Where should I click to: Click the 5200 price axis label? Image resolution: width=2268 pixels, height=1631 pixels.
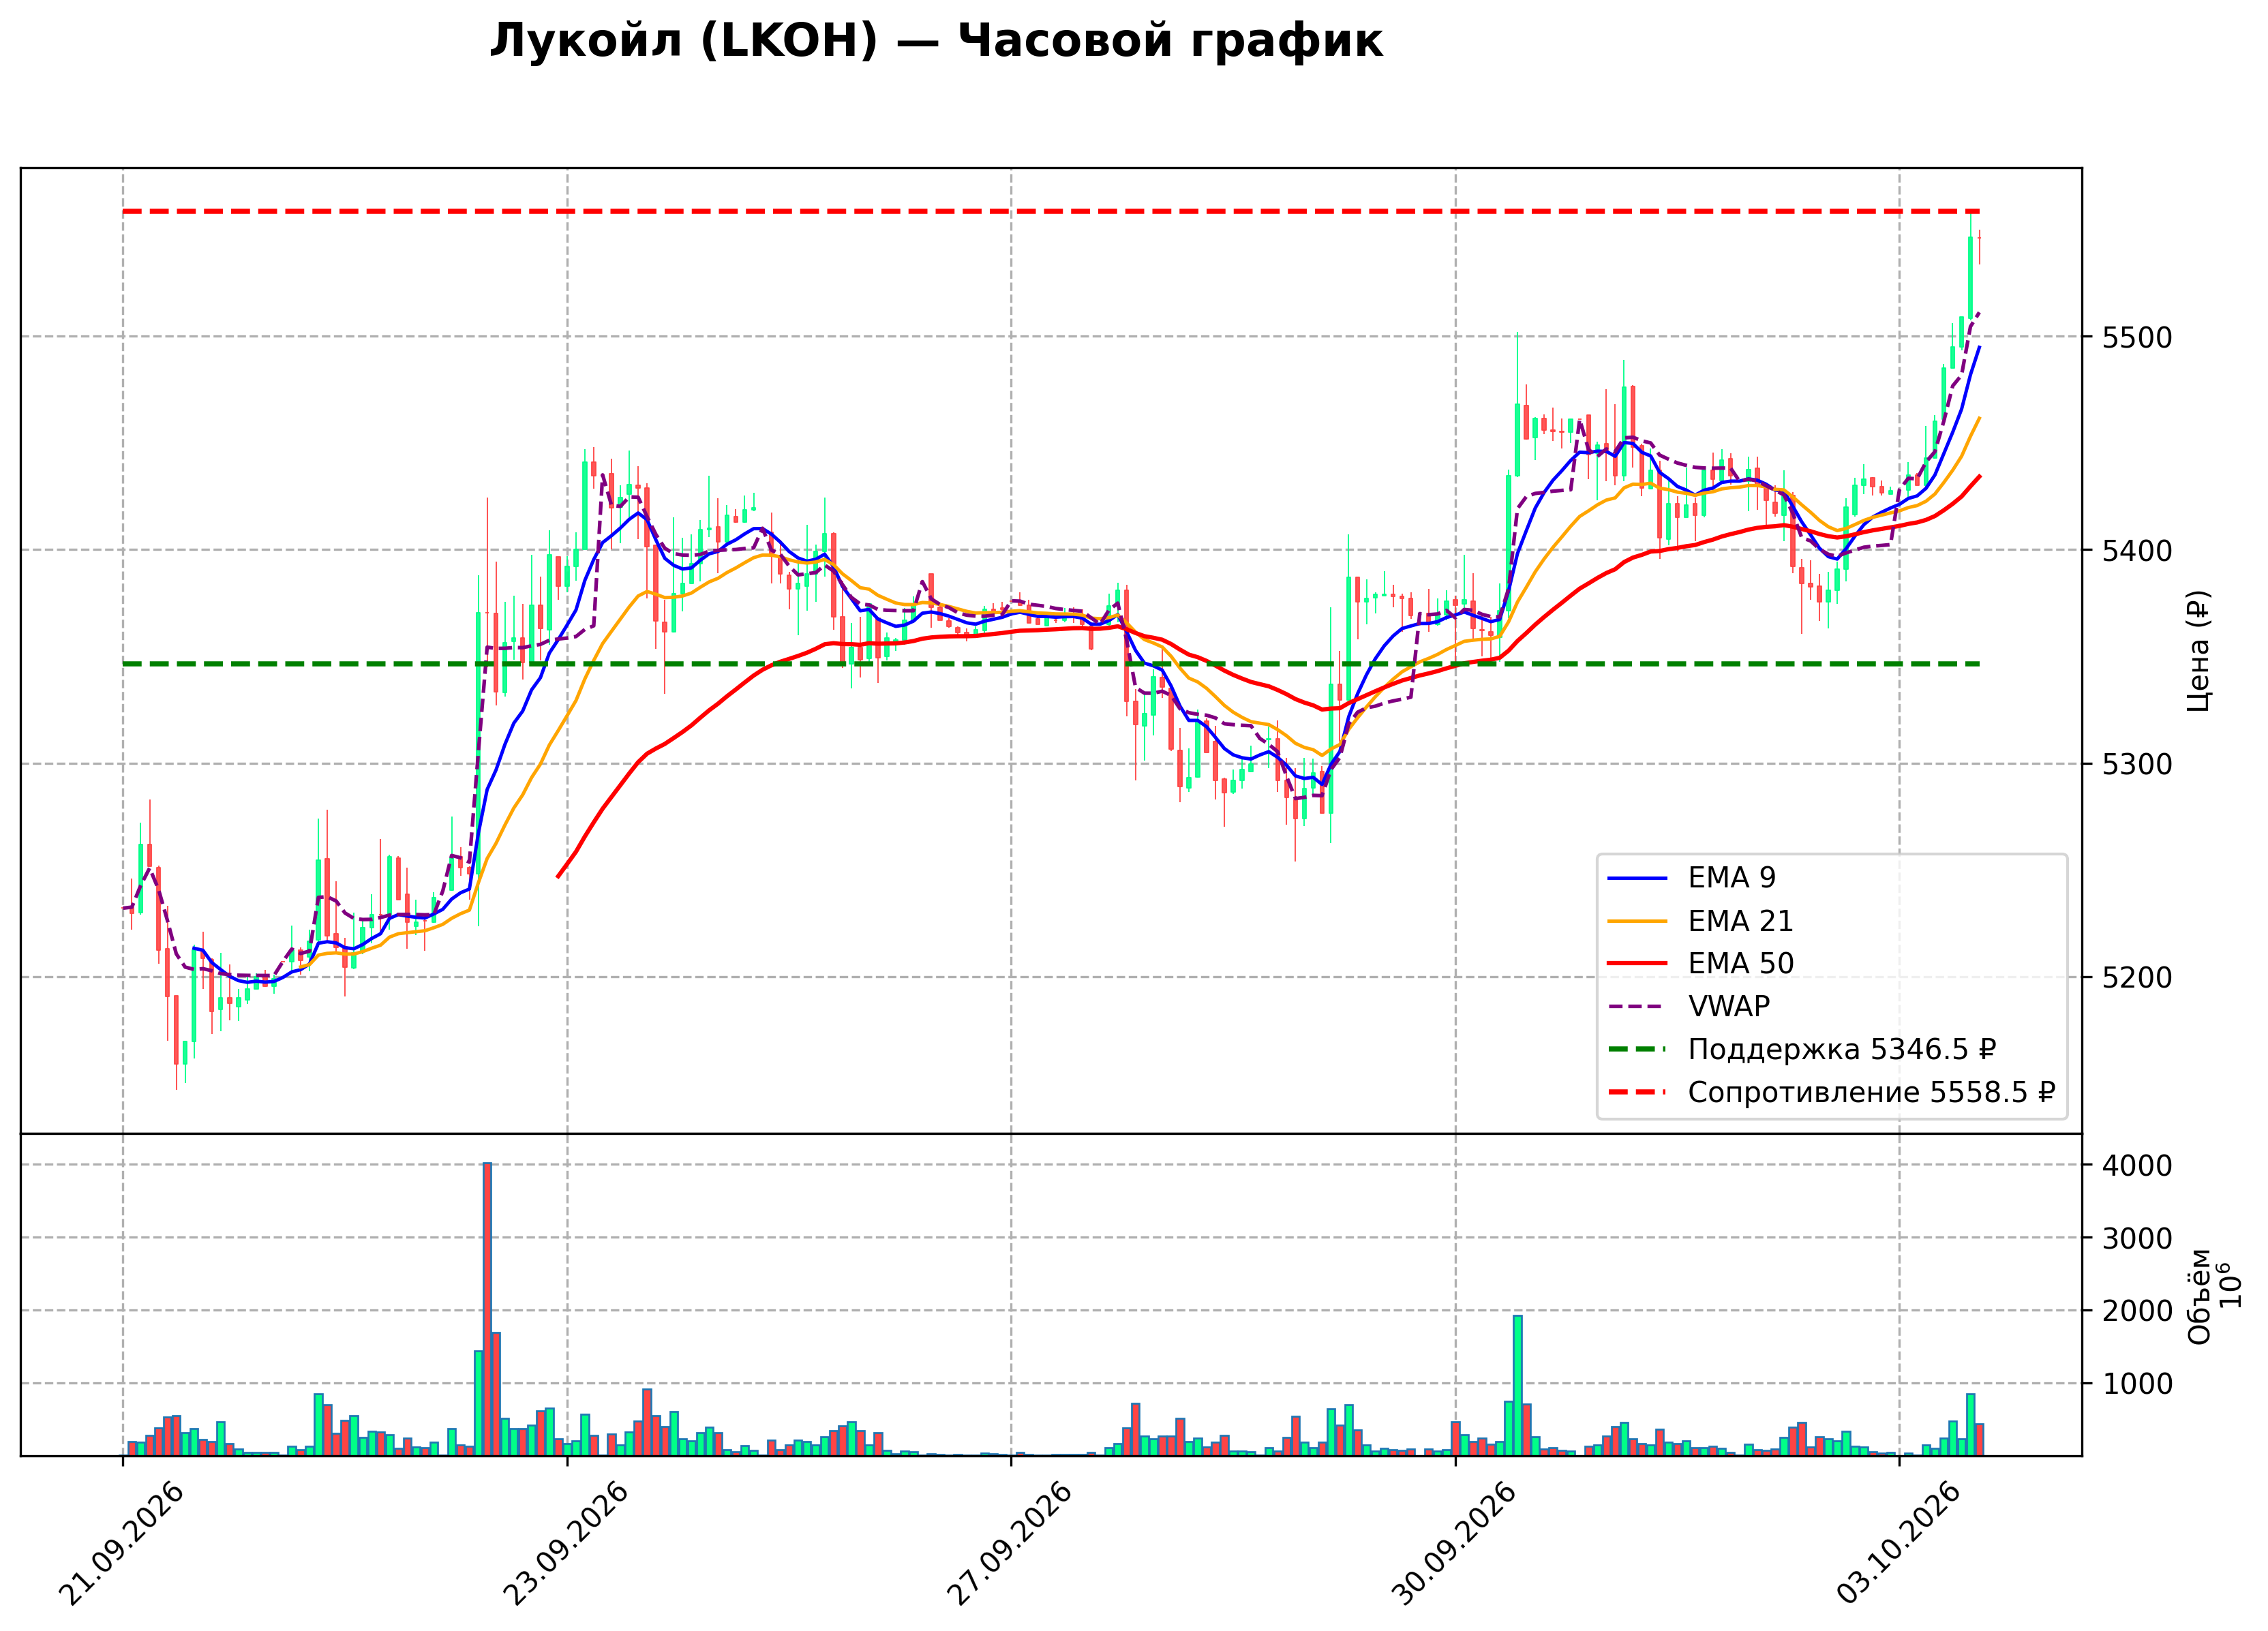click(x=2138, y=978)
